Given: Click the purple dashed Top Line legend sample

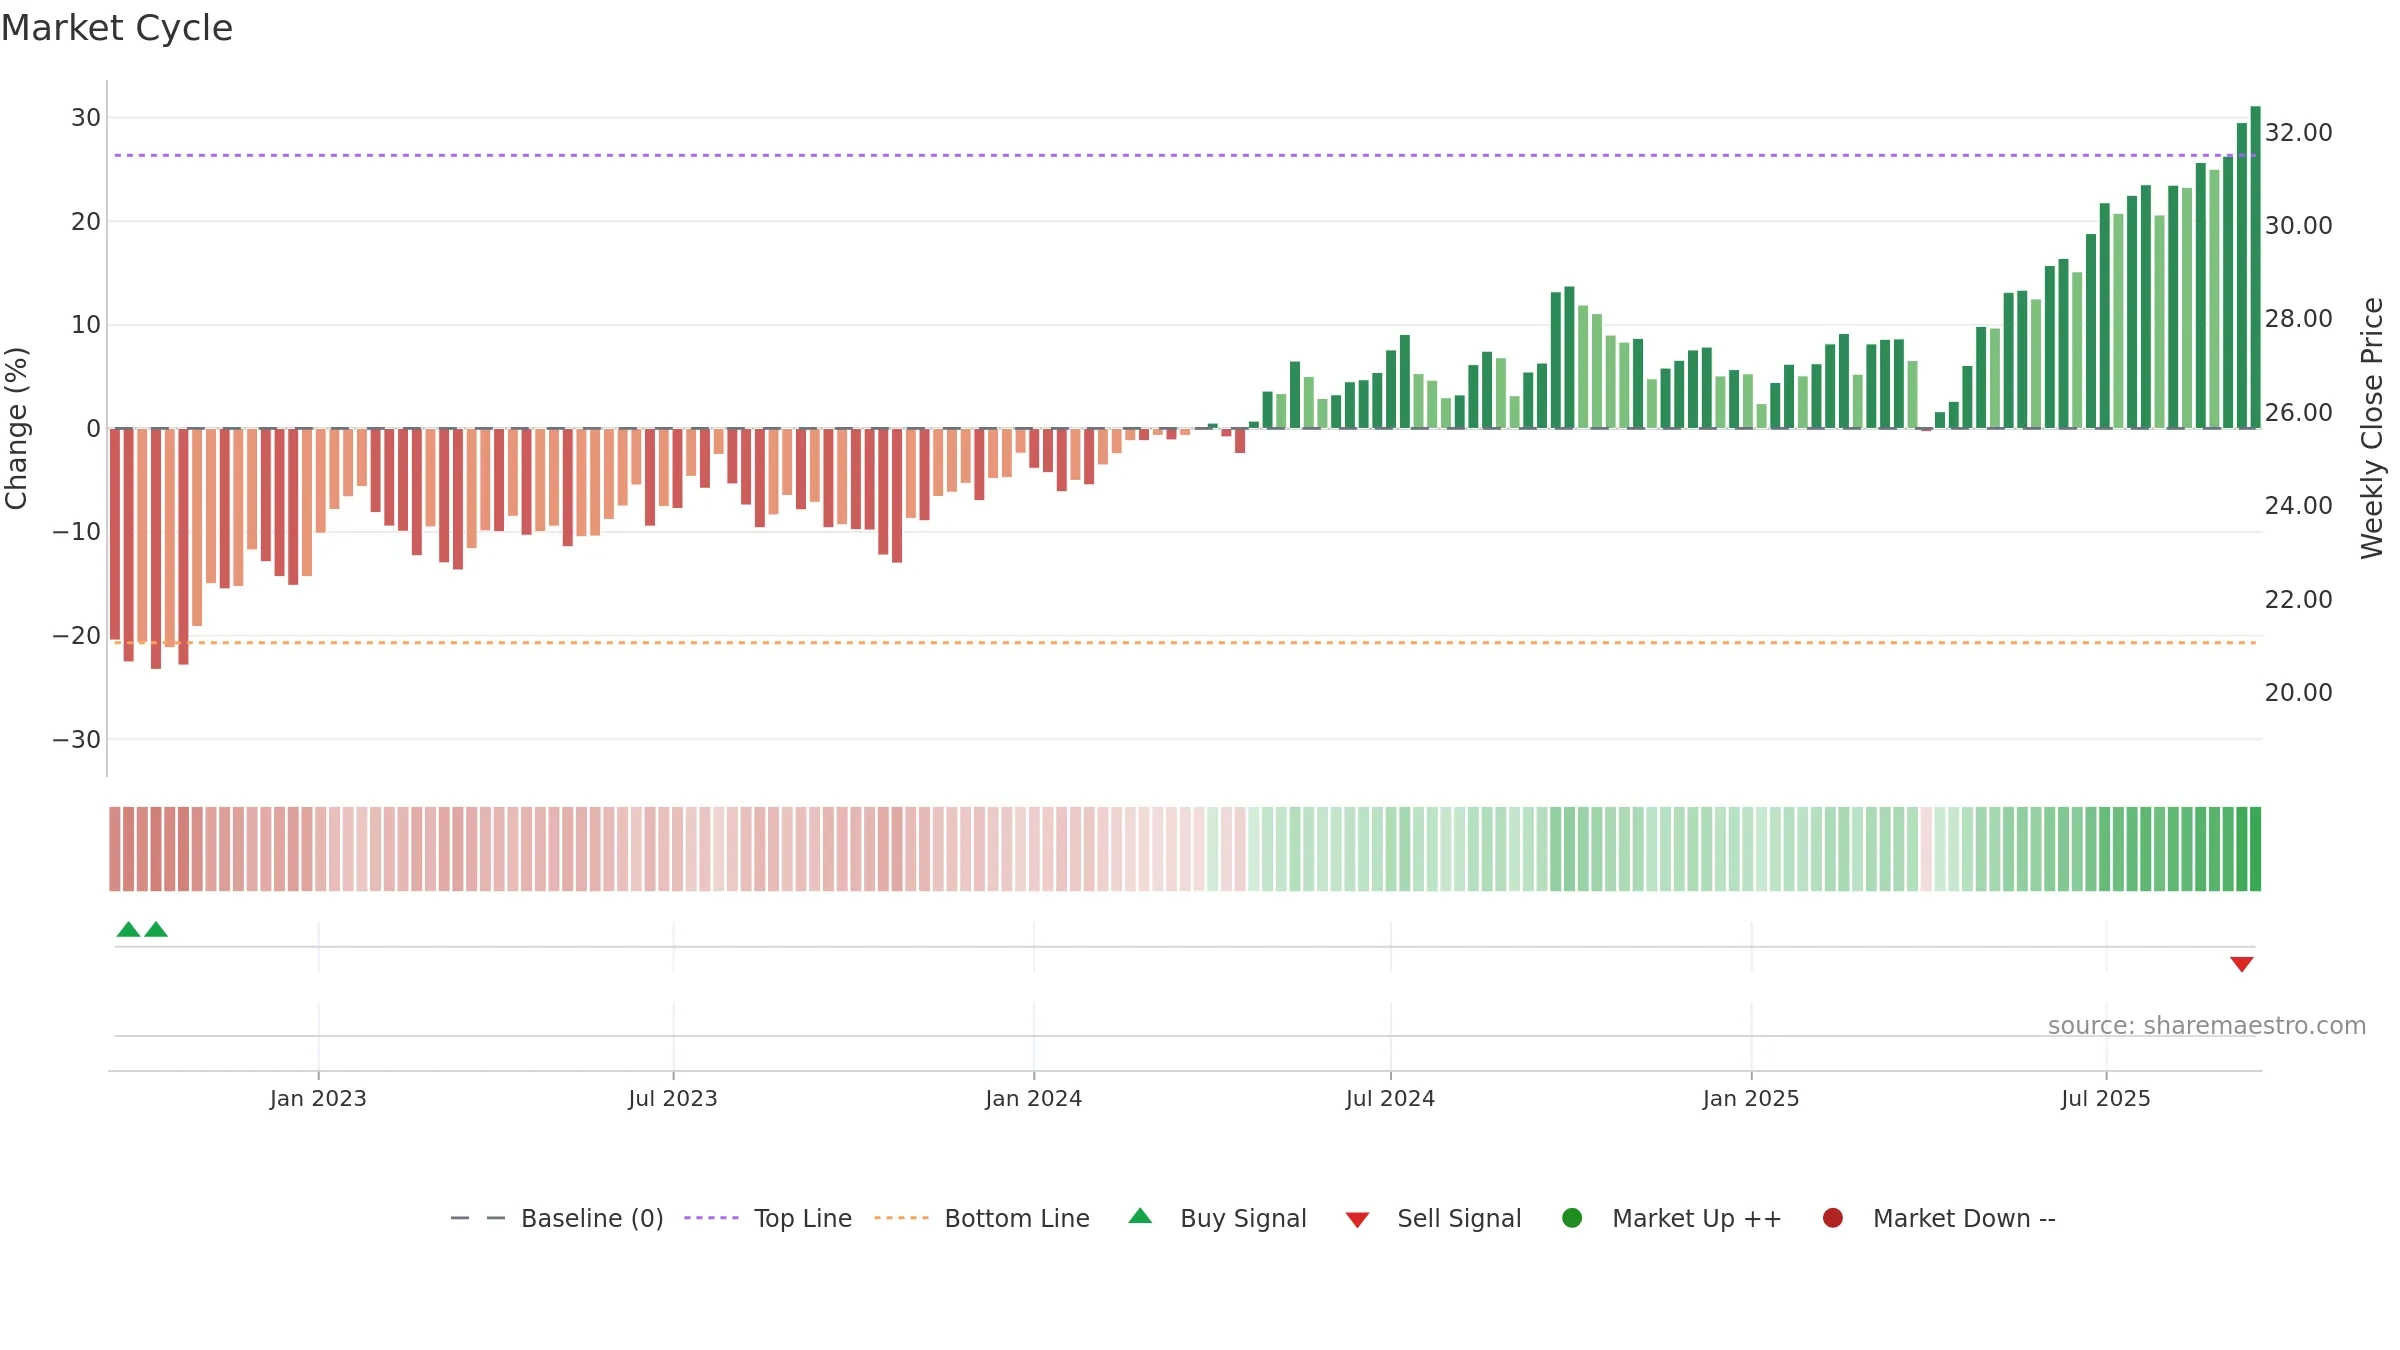Looking at the screenshot, I should 711,1218.
